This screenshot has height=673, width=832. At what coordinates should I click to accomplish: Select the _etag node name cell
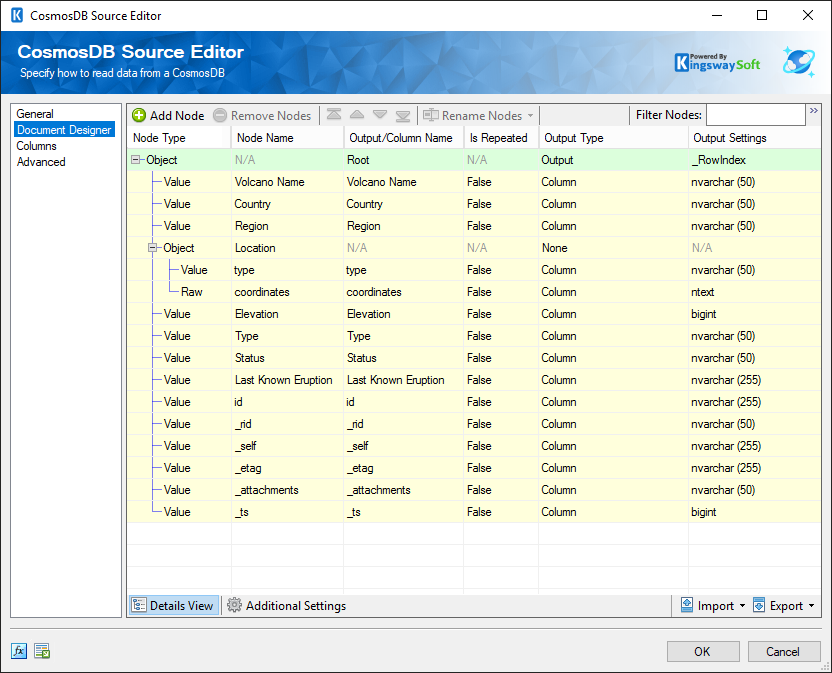(287, 468)
